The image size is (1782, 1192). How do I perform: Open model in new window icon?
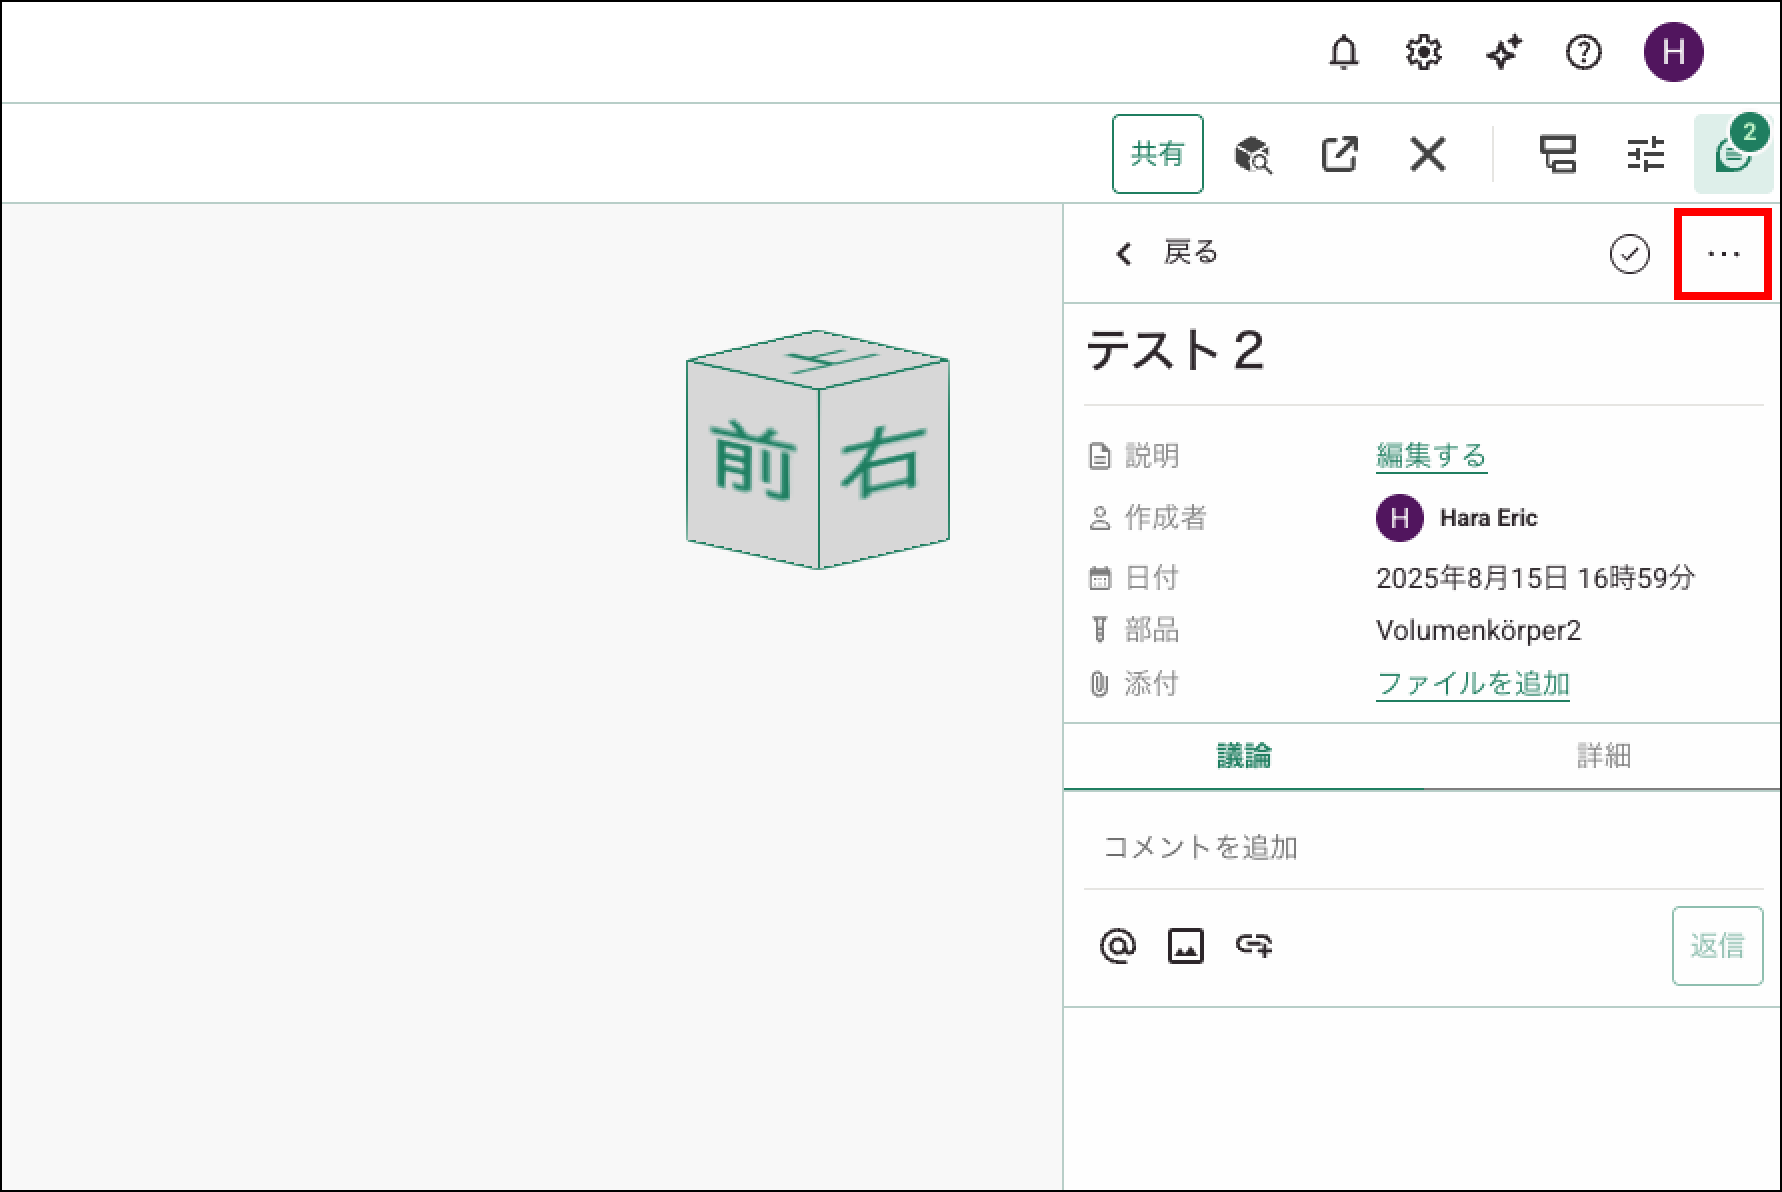click(x=1339, y=155)
